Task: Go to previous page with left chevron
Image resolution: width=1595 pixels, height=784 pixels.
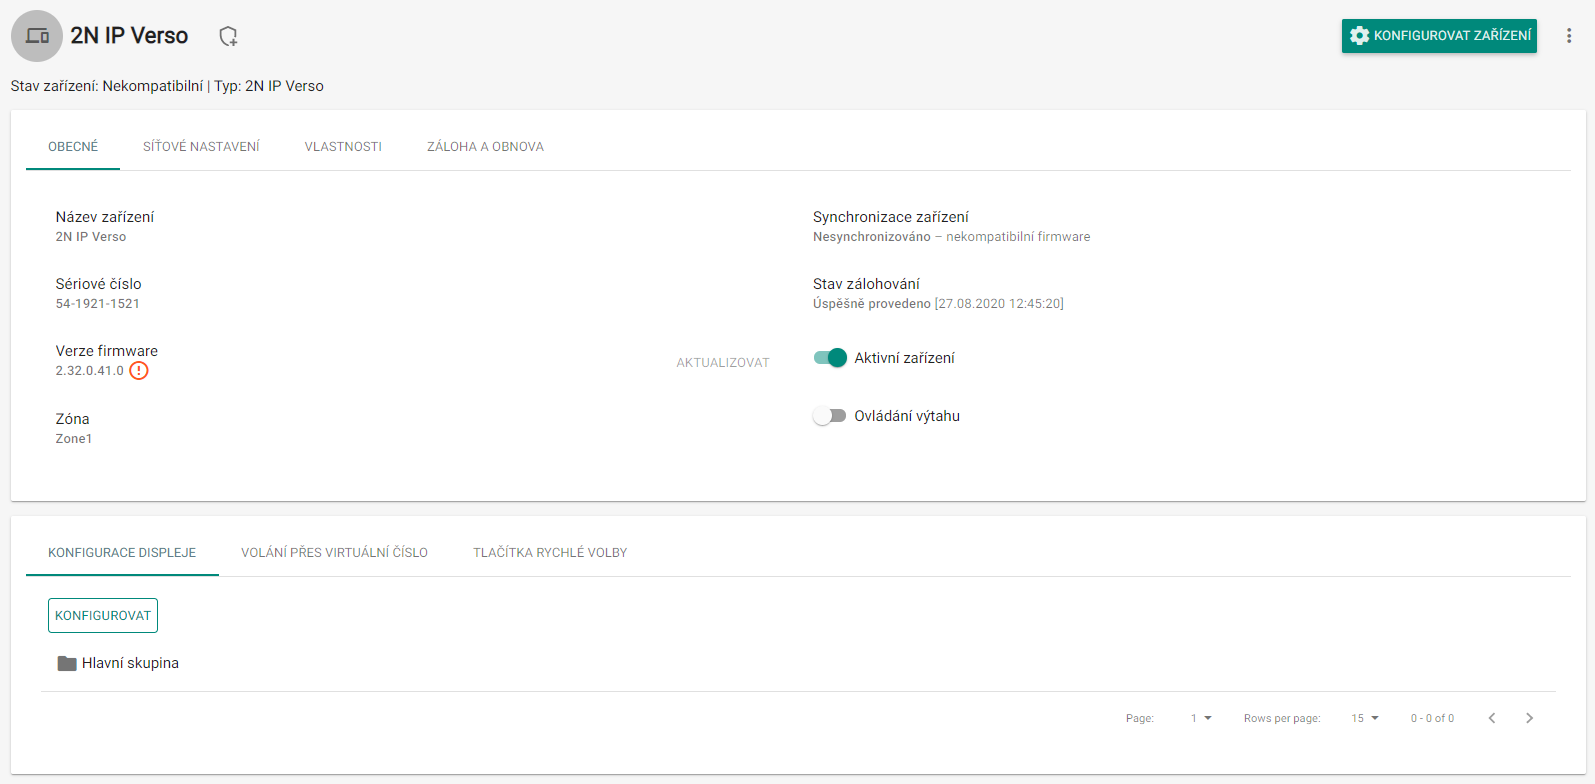Action: pos(1492,718)
